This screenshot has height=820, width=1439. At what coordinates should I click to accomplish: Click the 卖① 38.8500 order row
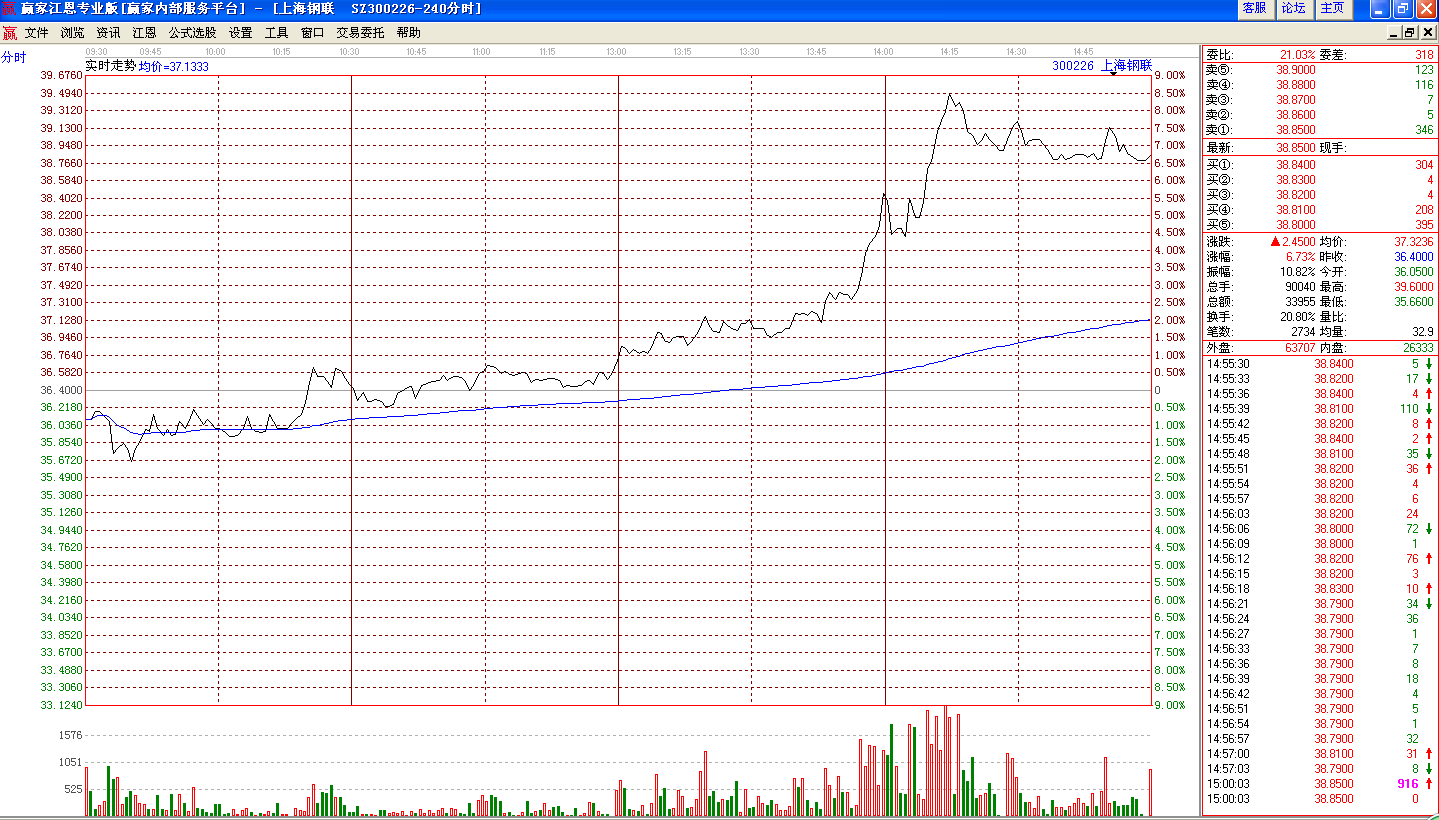pyautogui.click(x=1319, y=130)
